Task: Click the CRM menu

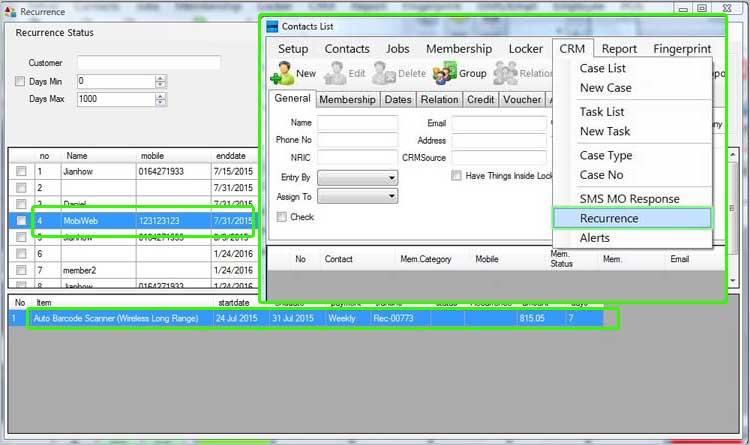Action: pos(572,49)
